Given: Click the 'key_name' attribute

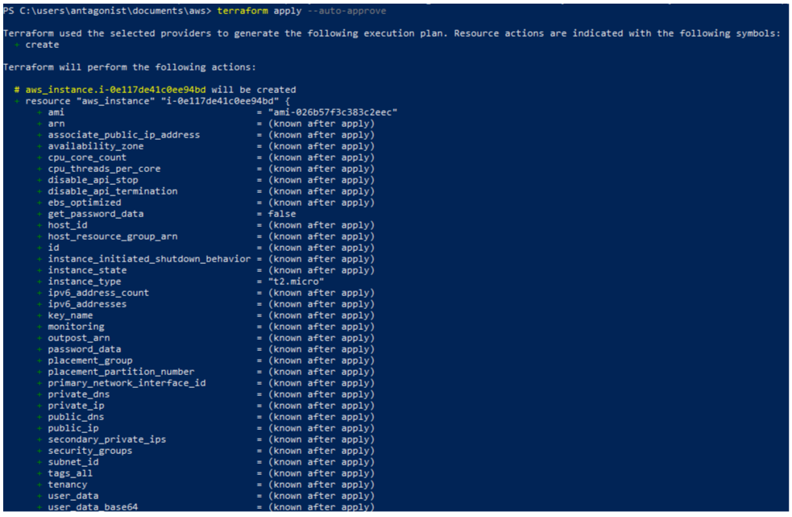Looking at the screenshot, I should 70,315.
